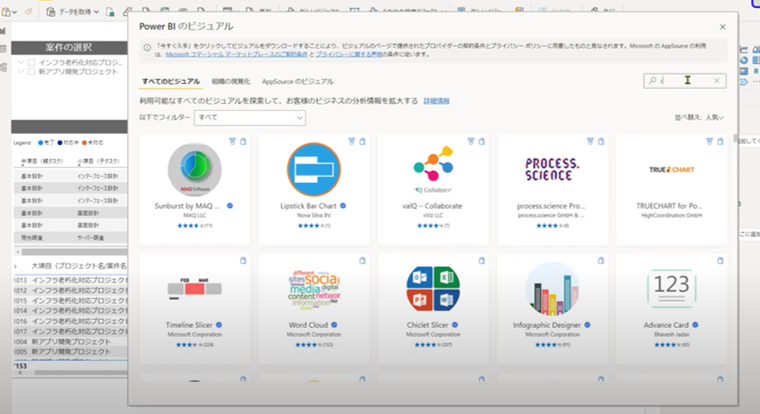Open the Microsoft コマーシャル マーケットプレース terms link
Viewport: 760px width, 414px height.
[x=237, y=54]
